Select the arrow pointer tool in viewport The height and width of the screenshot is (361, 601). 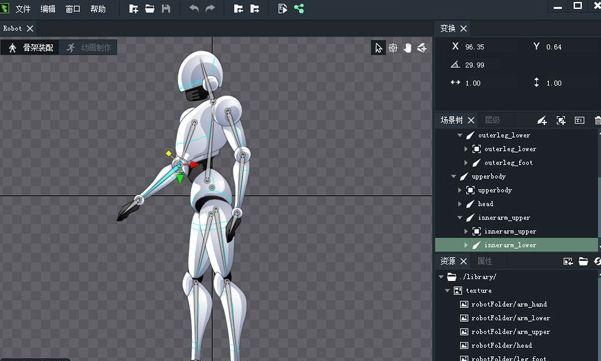coord(378,48)
